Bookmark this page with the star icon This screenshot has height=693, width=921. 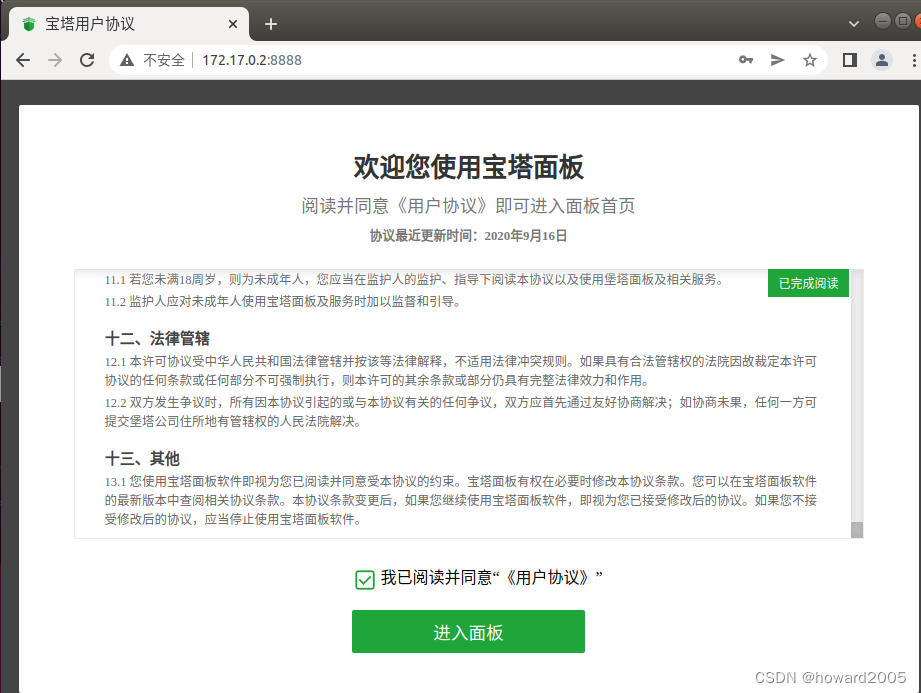[810, 60]
